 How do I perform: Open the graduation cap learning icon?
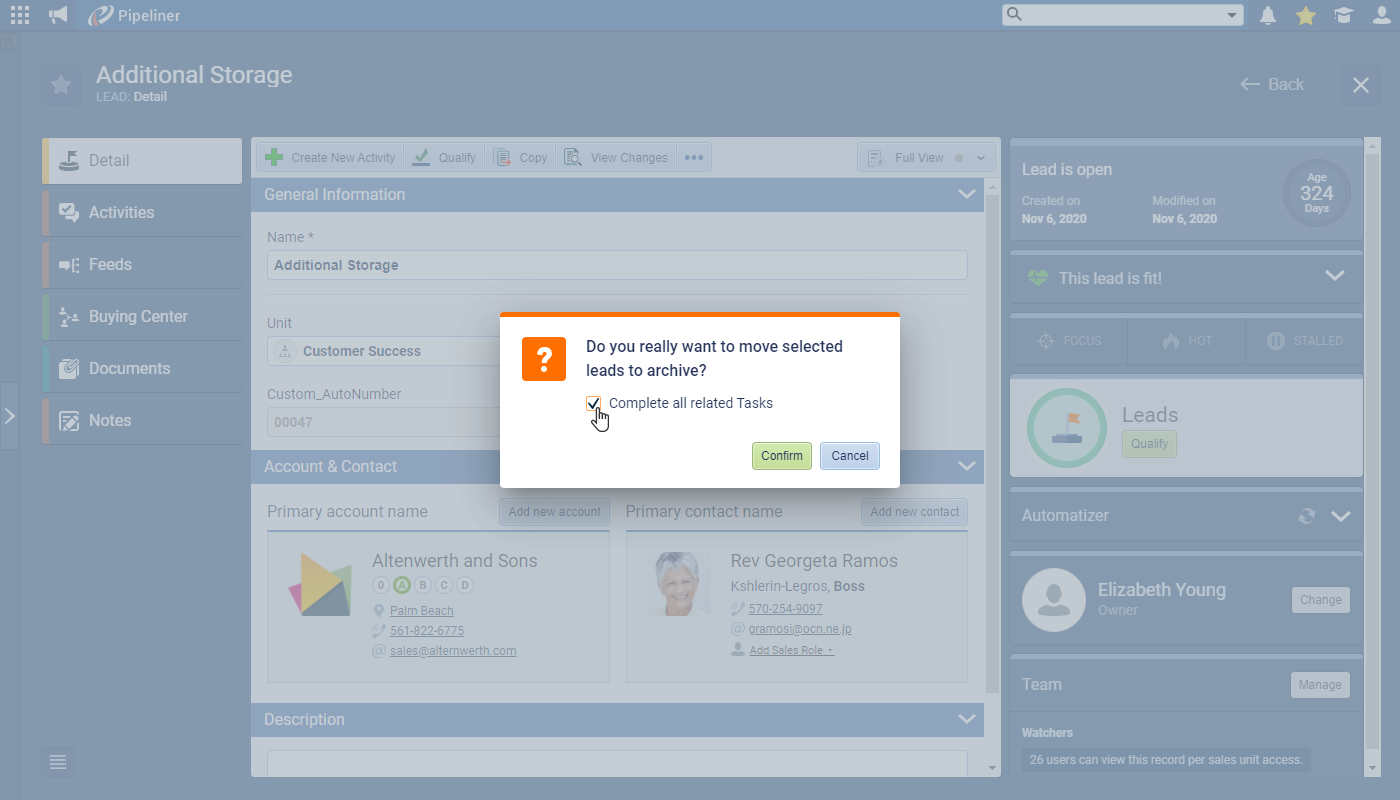tap(1344, 15)
